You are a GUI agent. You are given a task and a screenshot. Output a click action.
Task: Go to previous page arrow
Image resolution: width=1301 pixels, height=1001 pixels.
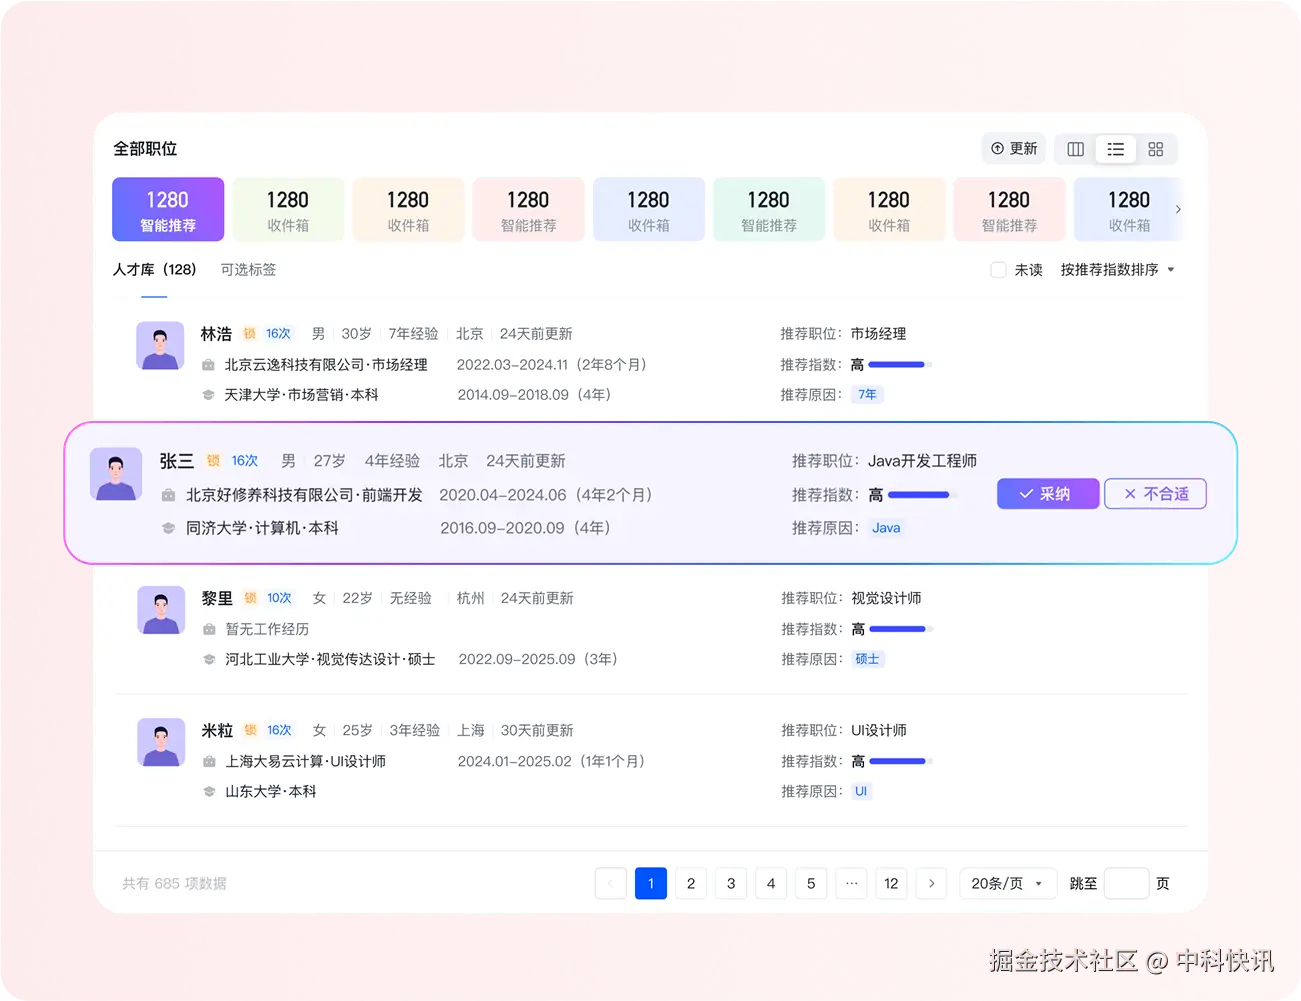coord(611,883)
